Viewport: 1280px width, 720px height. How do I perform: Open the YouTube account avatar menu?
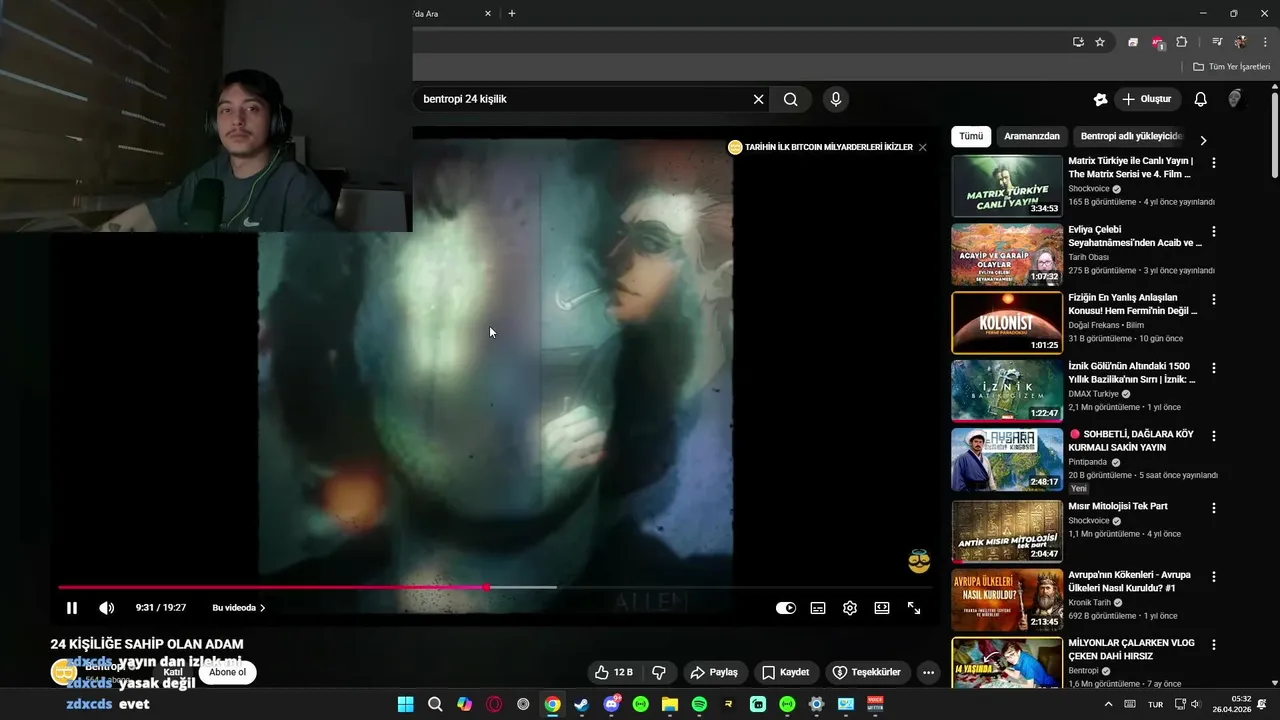point(1235,99)
